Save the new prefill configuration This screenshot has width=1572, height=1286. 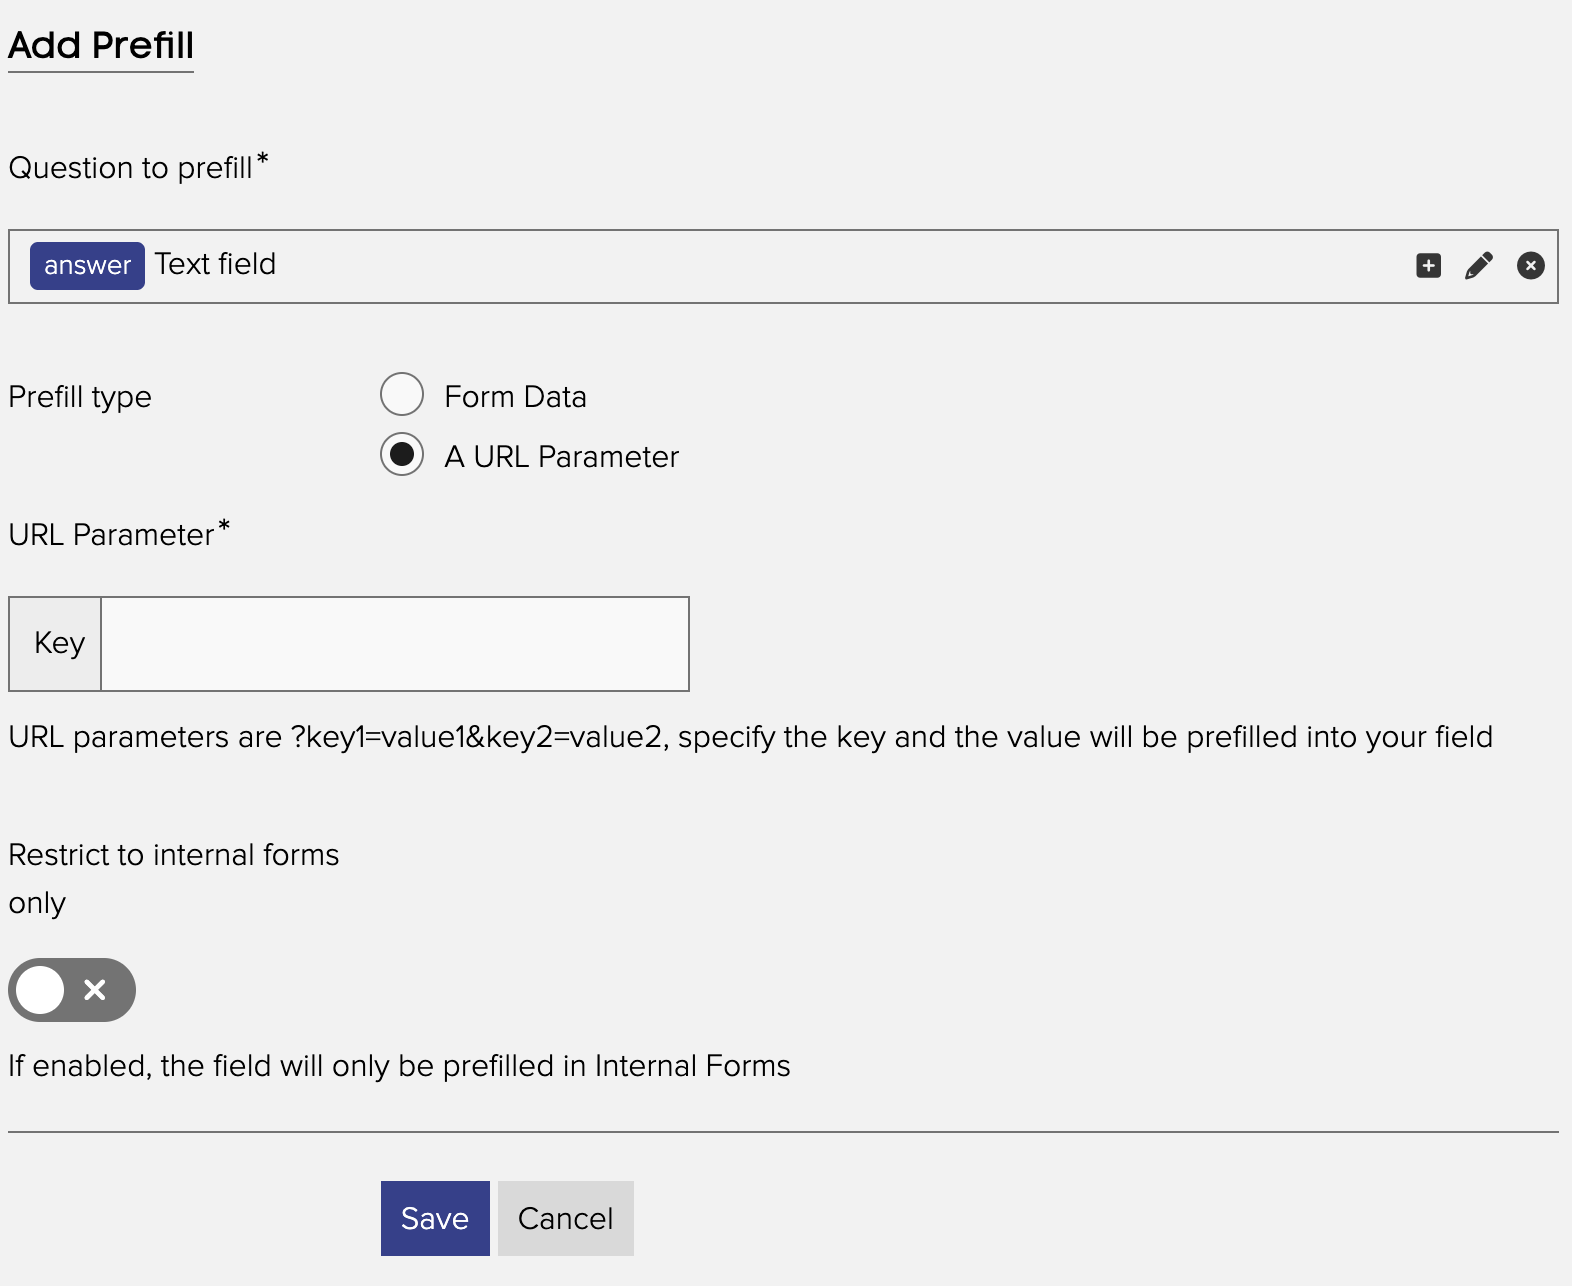click(x=434, y=1218)
